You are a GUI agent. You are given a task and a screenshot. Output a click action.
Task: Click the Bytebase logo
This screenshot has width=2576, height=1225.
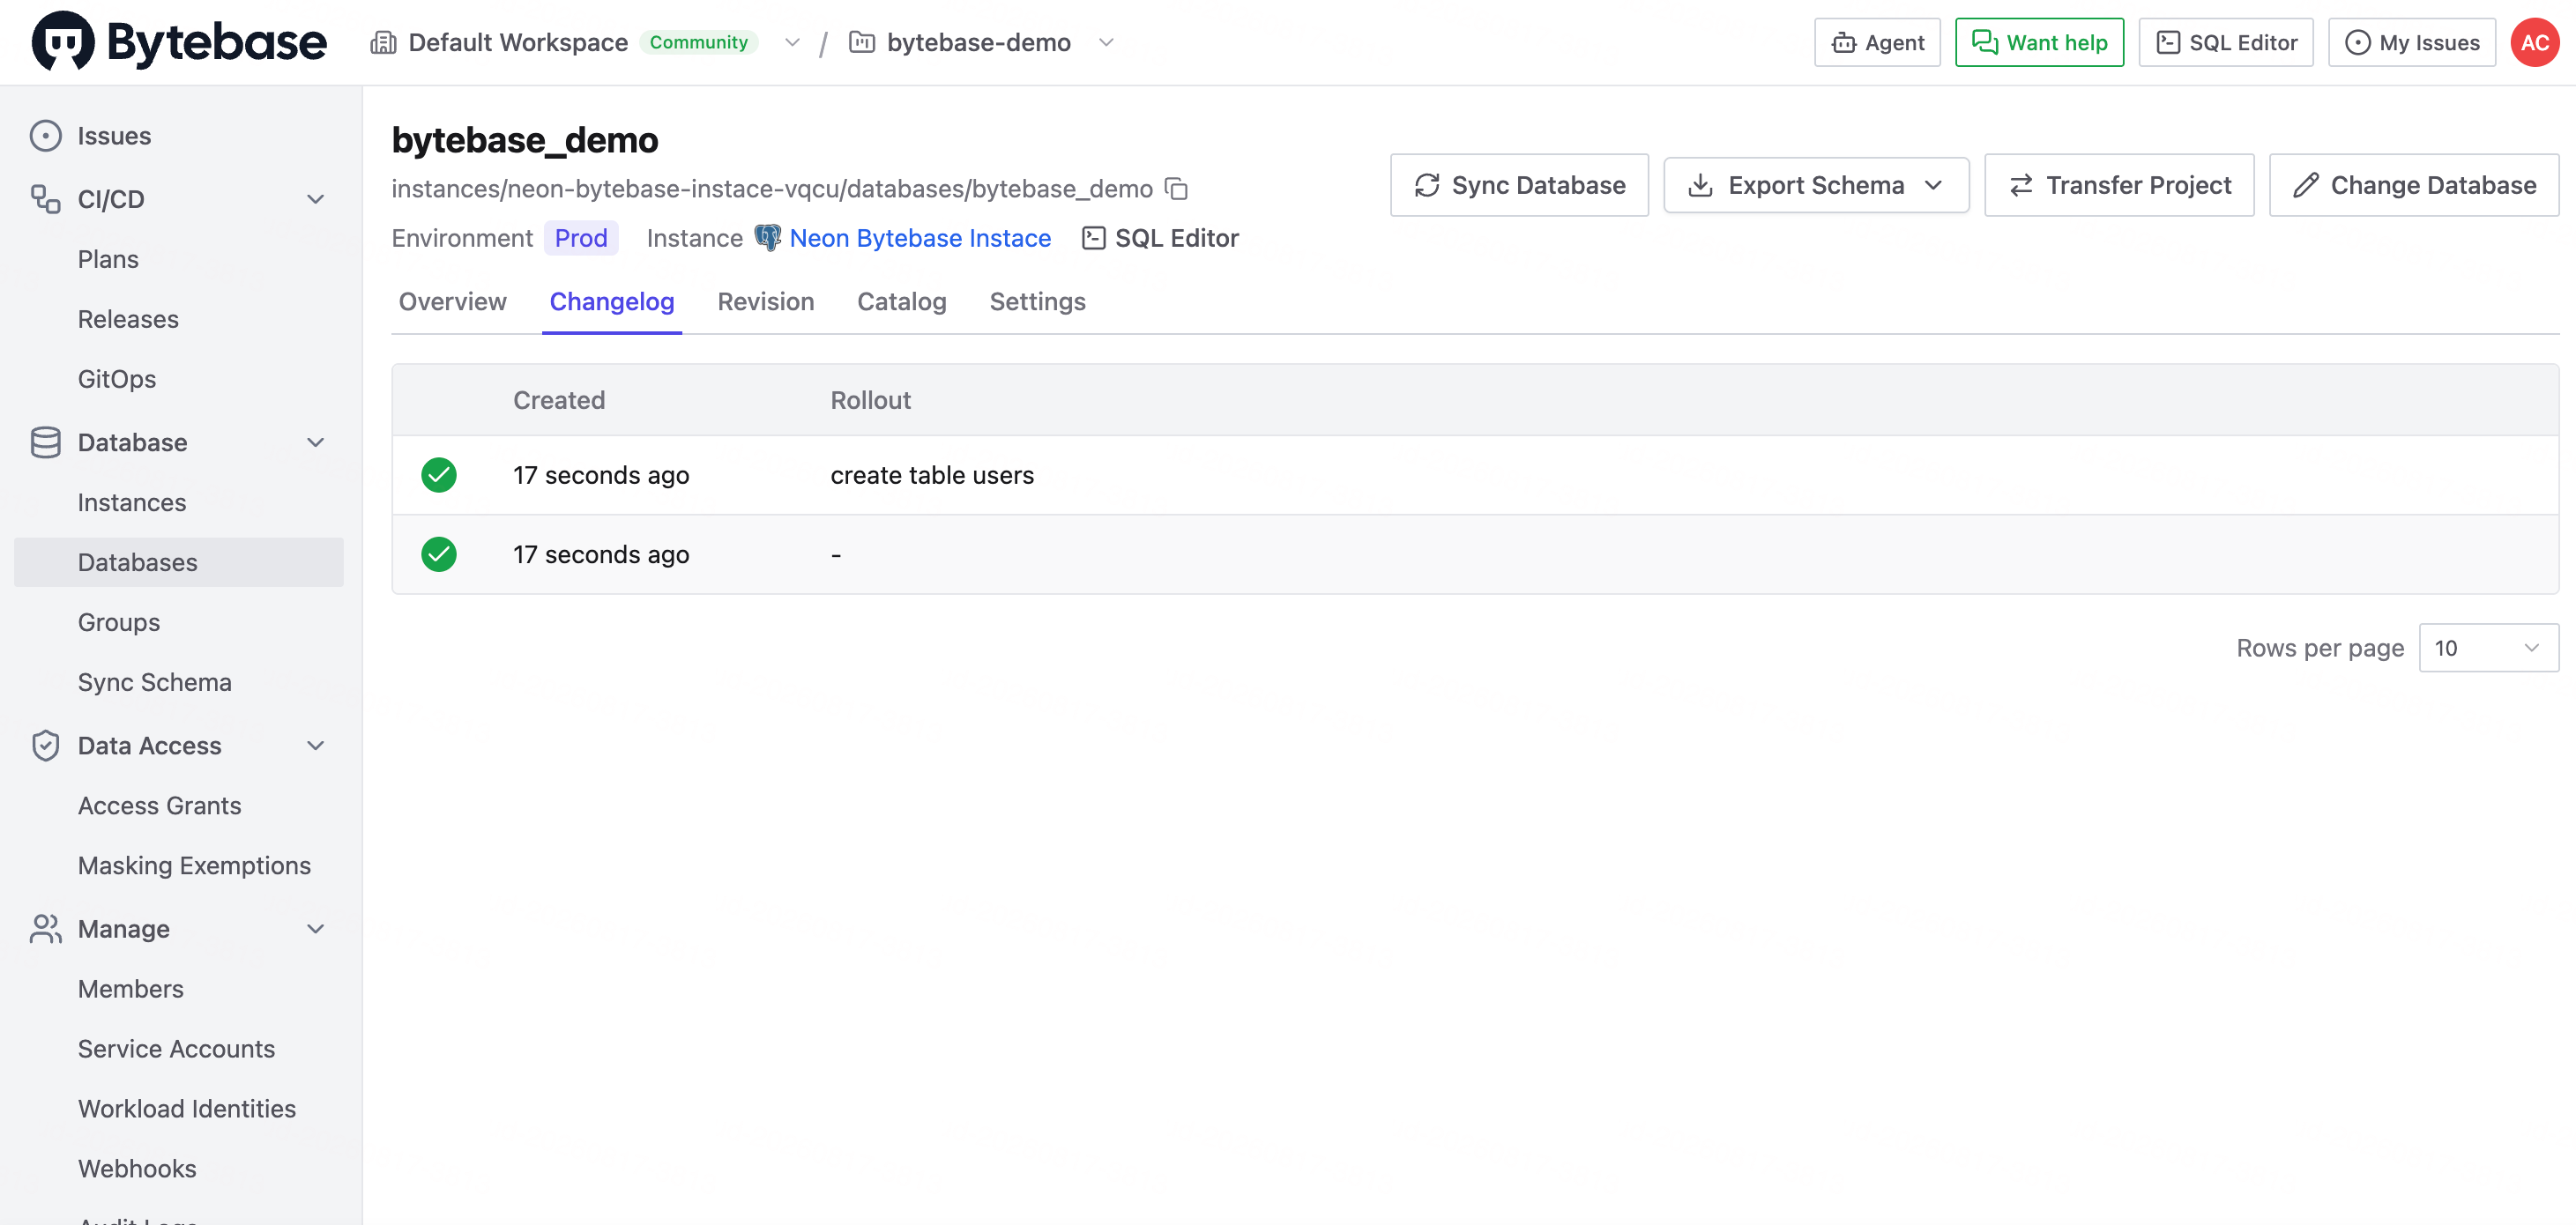(x=178, y=42)
